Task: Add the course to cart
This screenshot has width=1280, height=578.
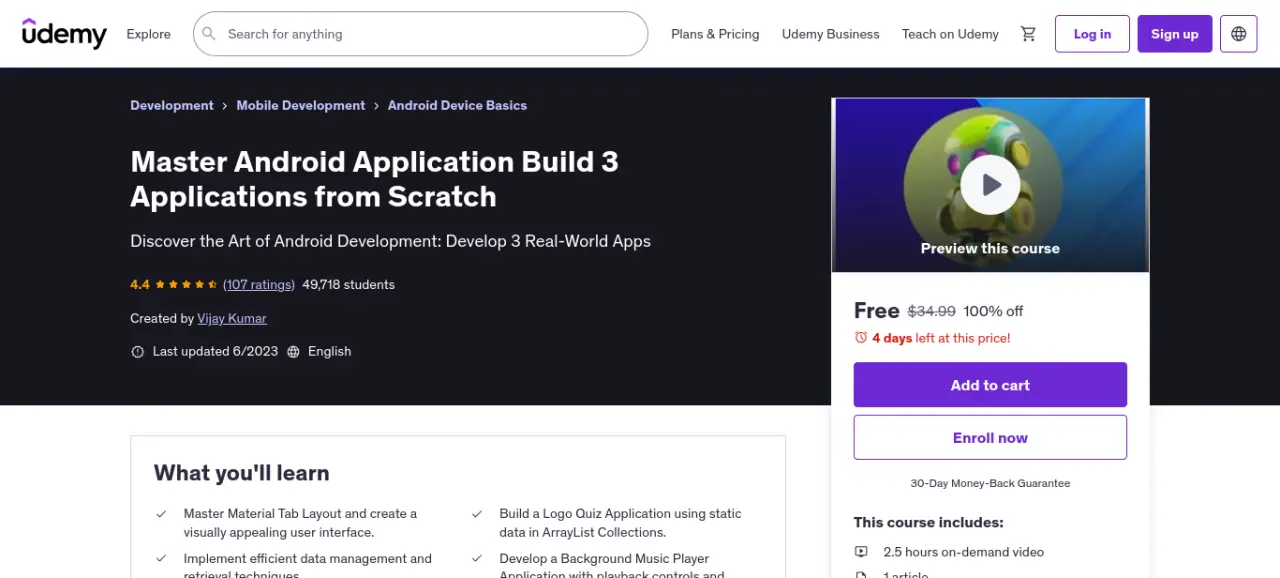Action: pyautogui.click(x=990, y=385)
